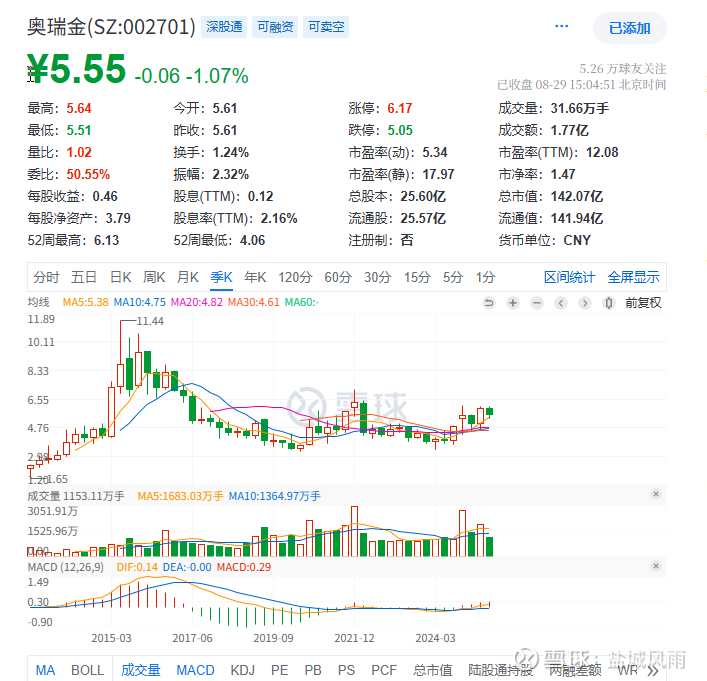
Task: Switch to the 60分 chart tab
Action: click(338, 277)
